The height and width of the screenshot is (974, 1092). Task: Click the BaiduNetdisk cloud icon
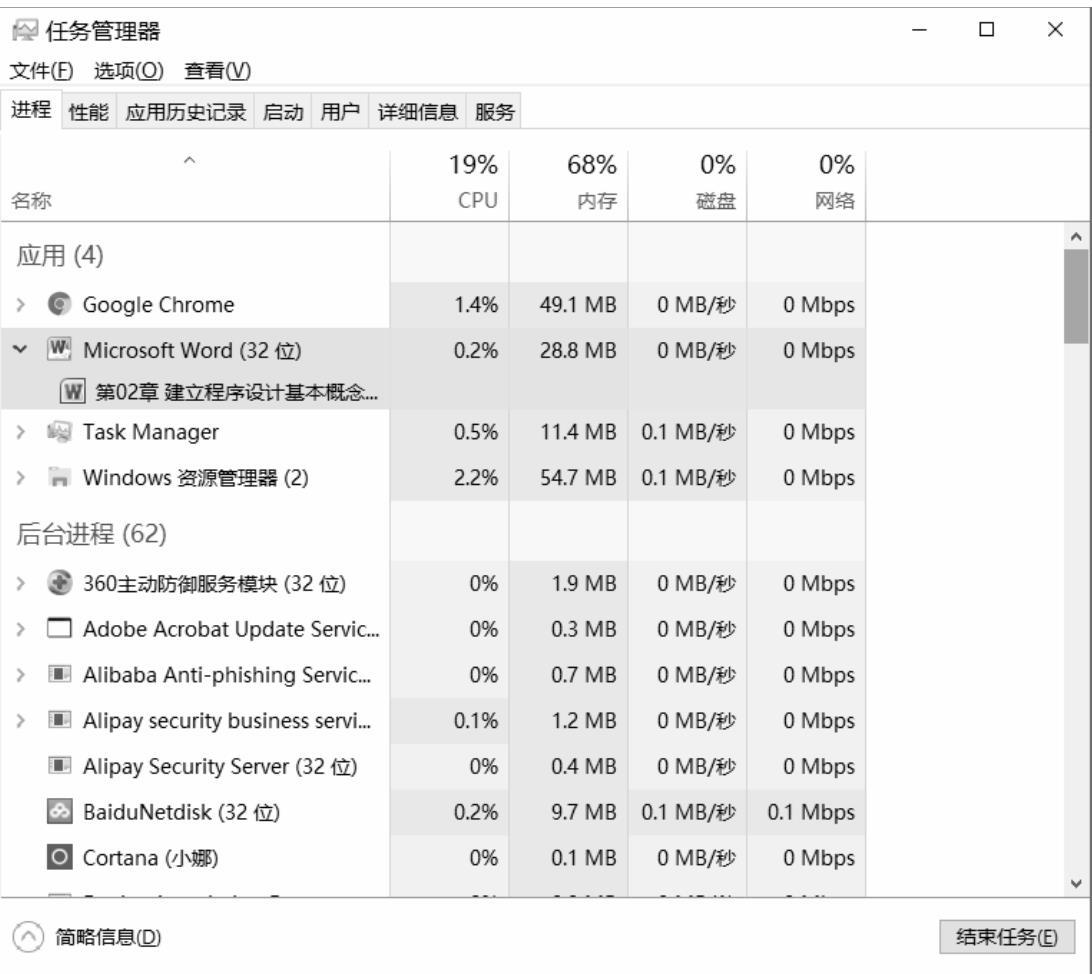click(x=59, y=812)
